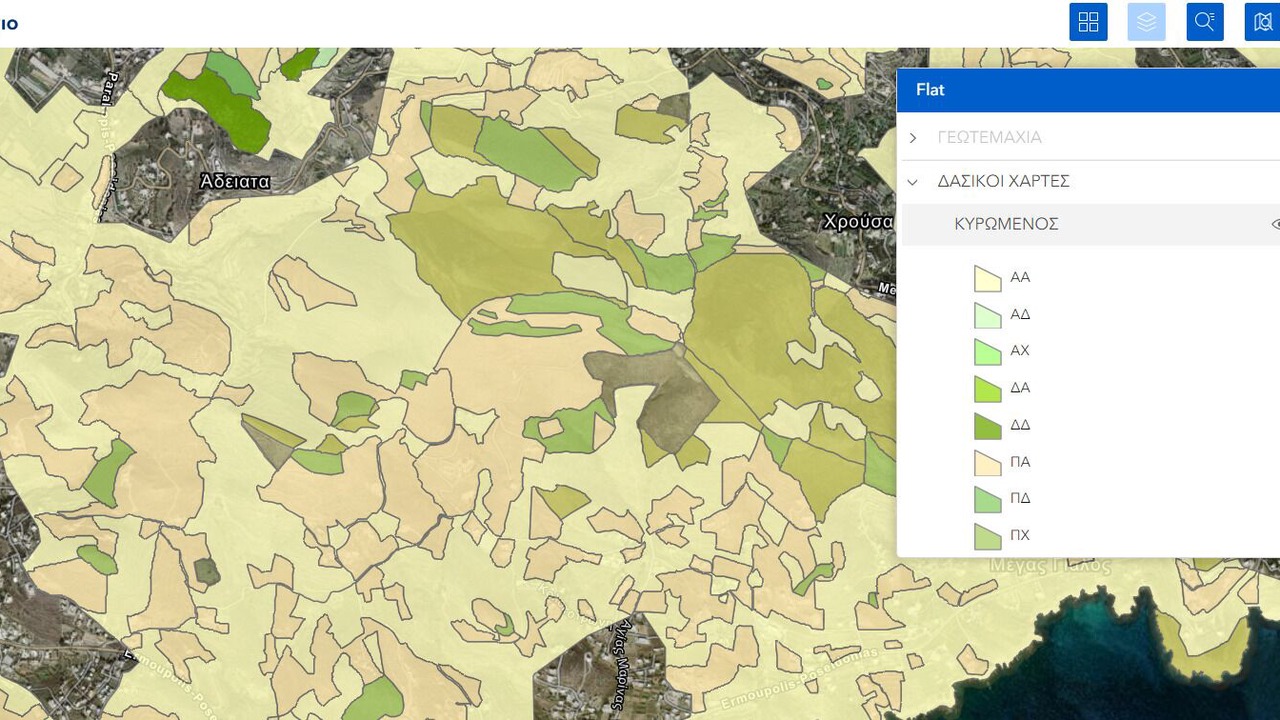This screenshot has height=720, width=1280.
Task: Expand the ΓΕΩΤΕΜΑΧΙΑ layer group
Action: (913, 138)
